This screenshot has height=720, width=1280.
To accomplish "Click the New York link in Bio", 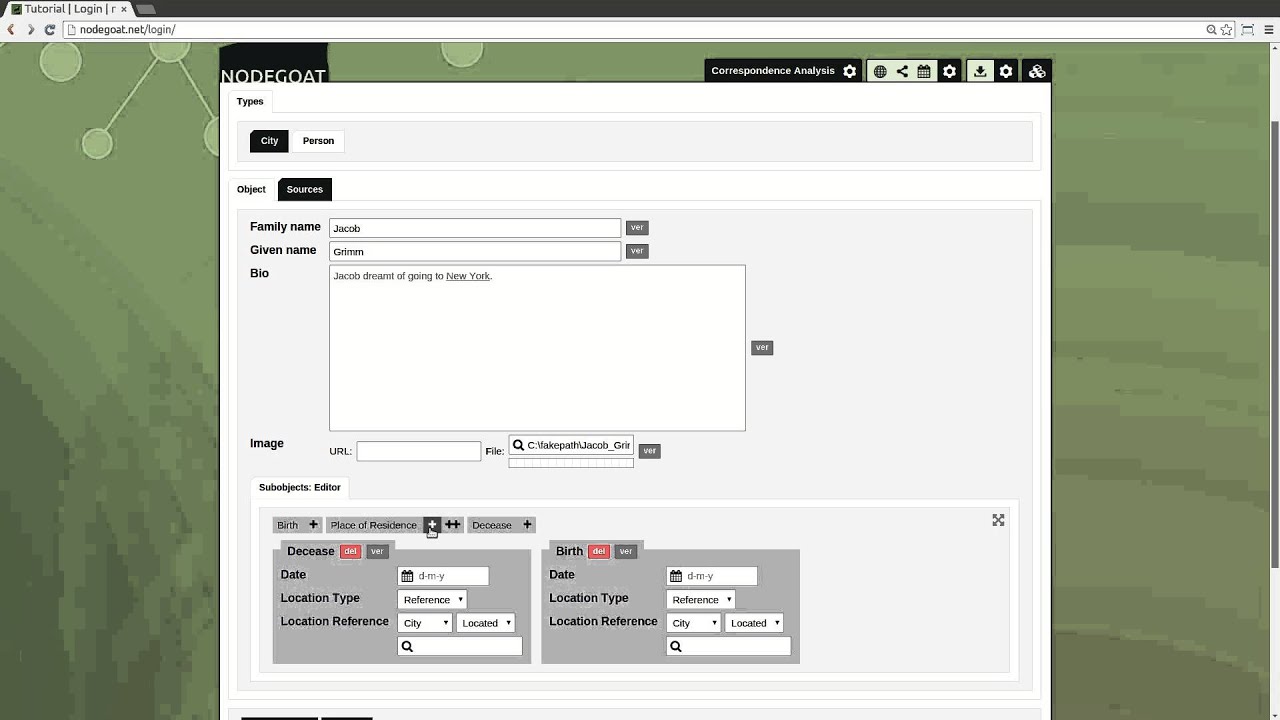I will click(468, 276).
